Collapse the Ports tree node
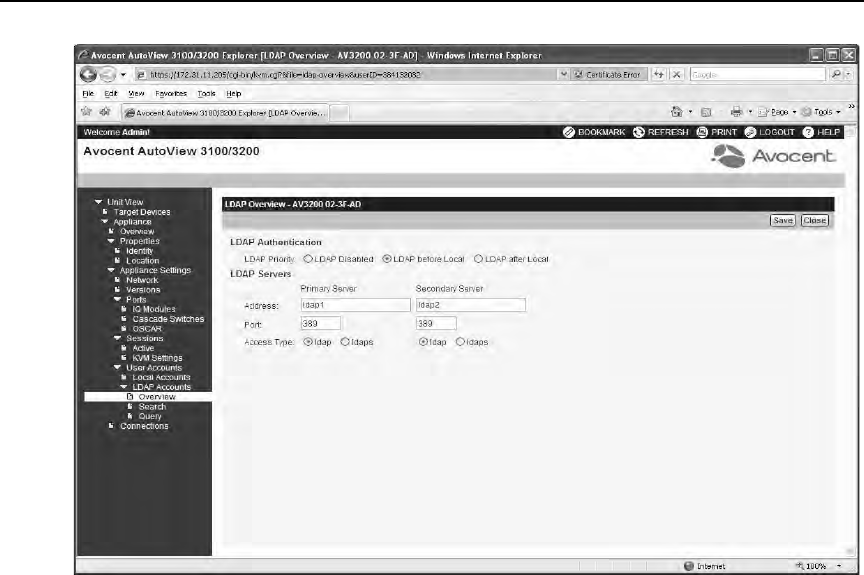The height and width of the screenshot is (575, 864). coord(117,299)
